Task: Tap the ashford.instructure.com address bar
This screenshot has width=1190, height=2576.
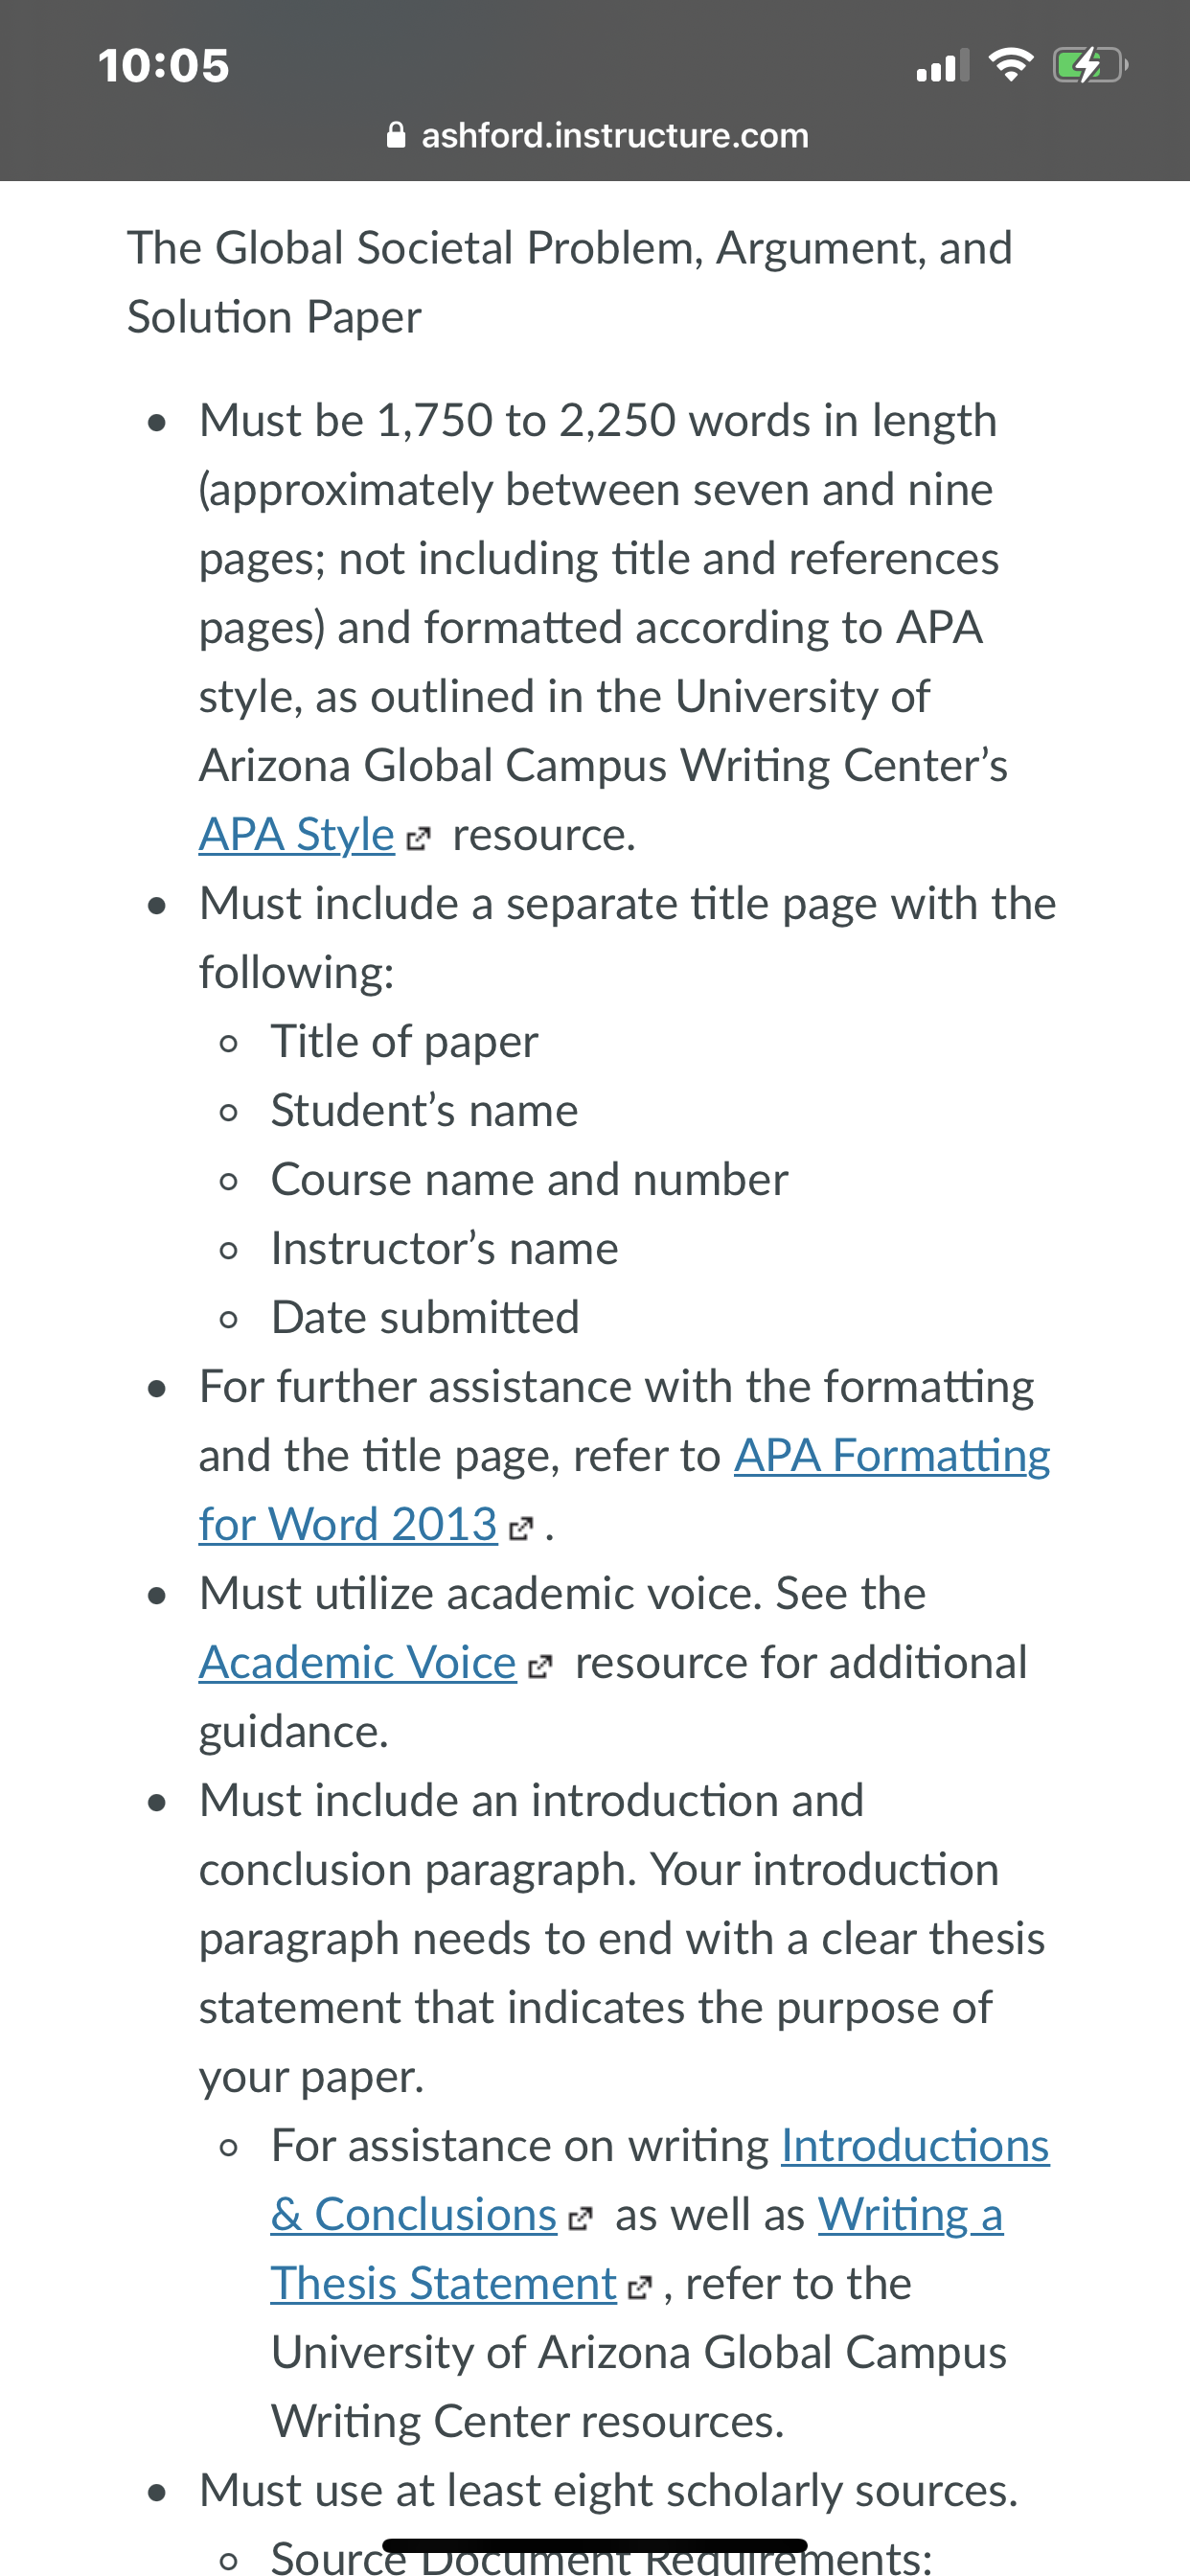Action: point(597,135)
